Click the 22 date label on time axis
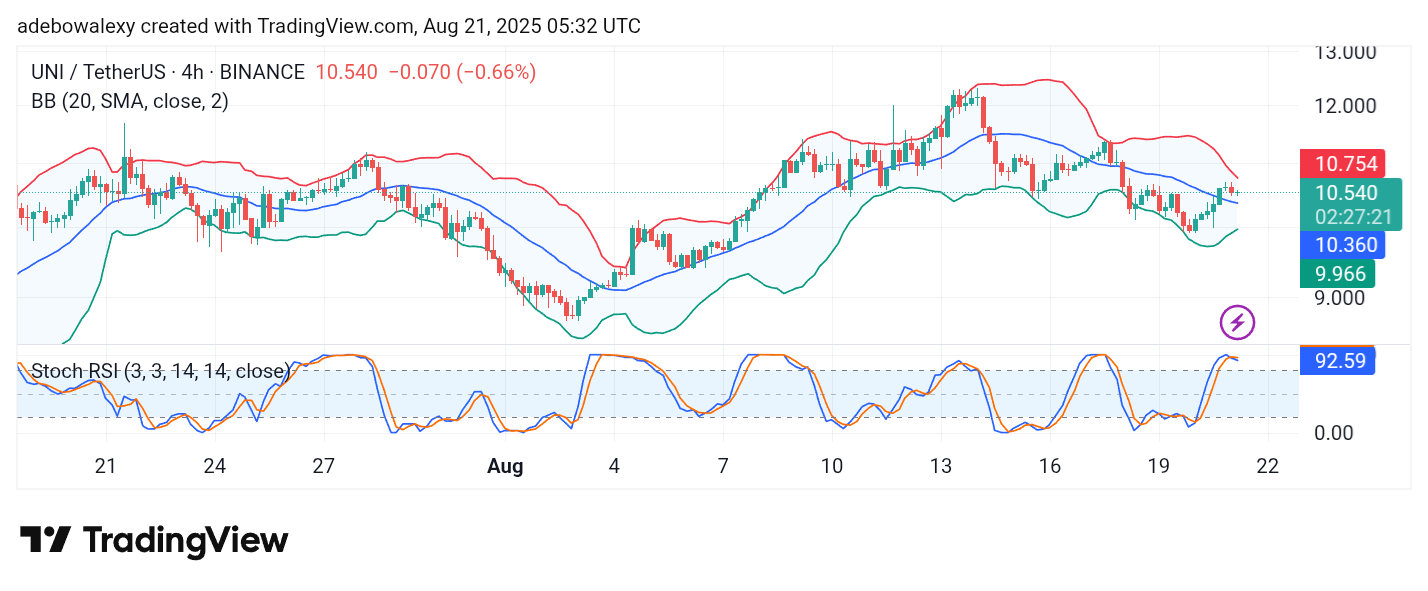 tap(1268, 465)
